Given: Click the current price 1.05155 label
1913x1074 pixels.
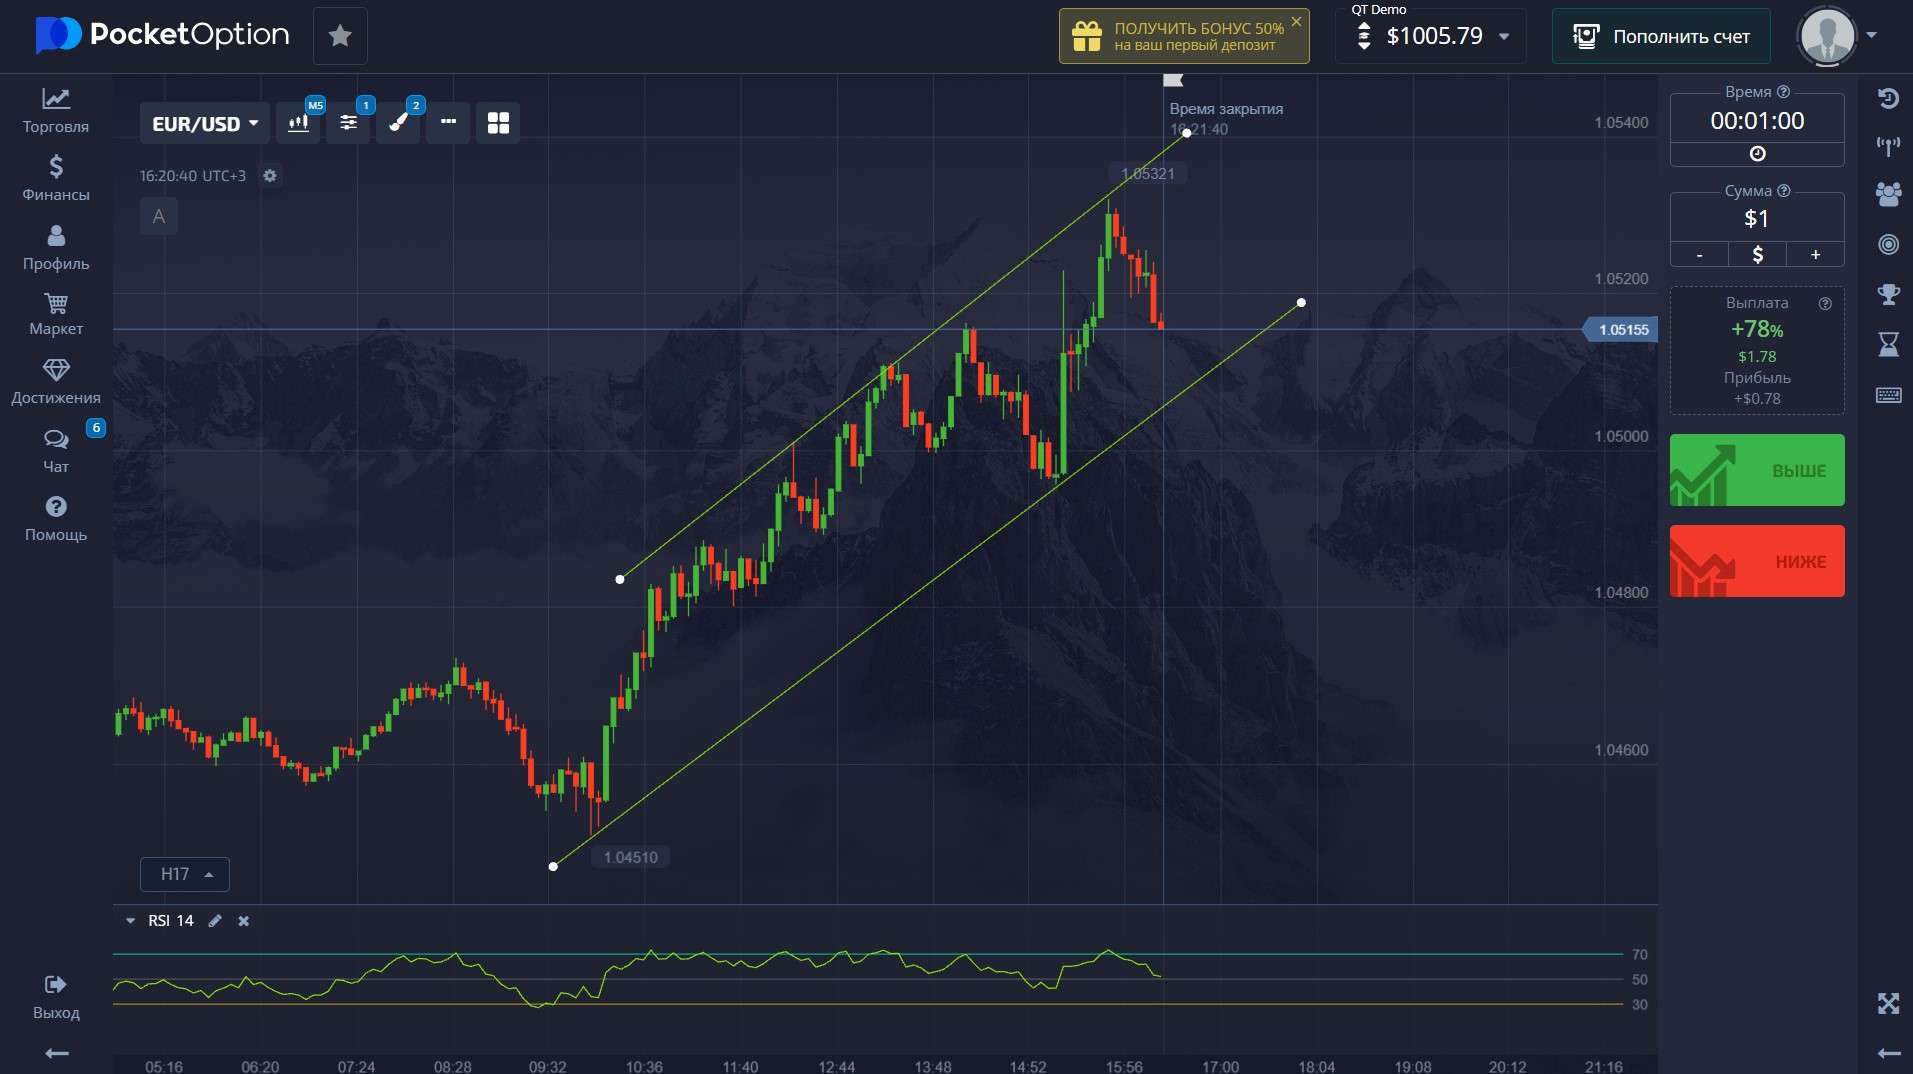Looking at the screenshot, I should pos(1621,329).
